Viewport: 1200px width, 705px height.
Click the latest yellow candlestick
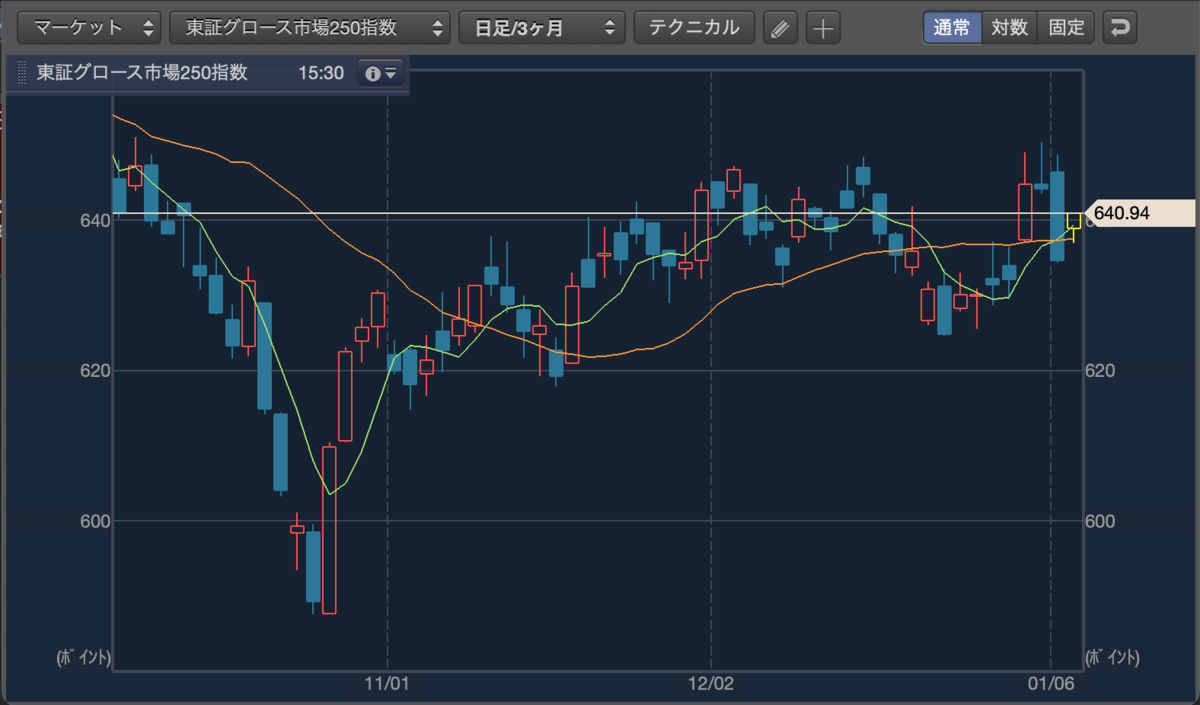click(x=1074, y=221)
